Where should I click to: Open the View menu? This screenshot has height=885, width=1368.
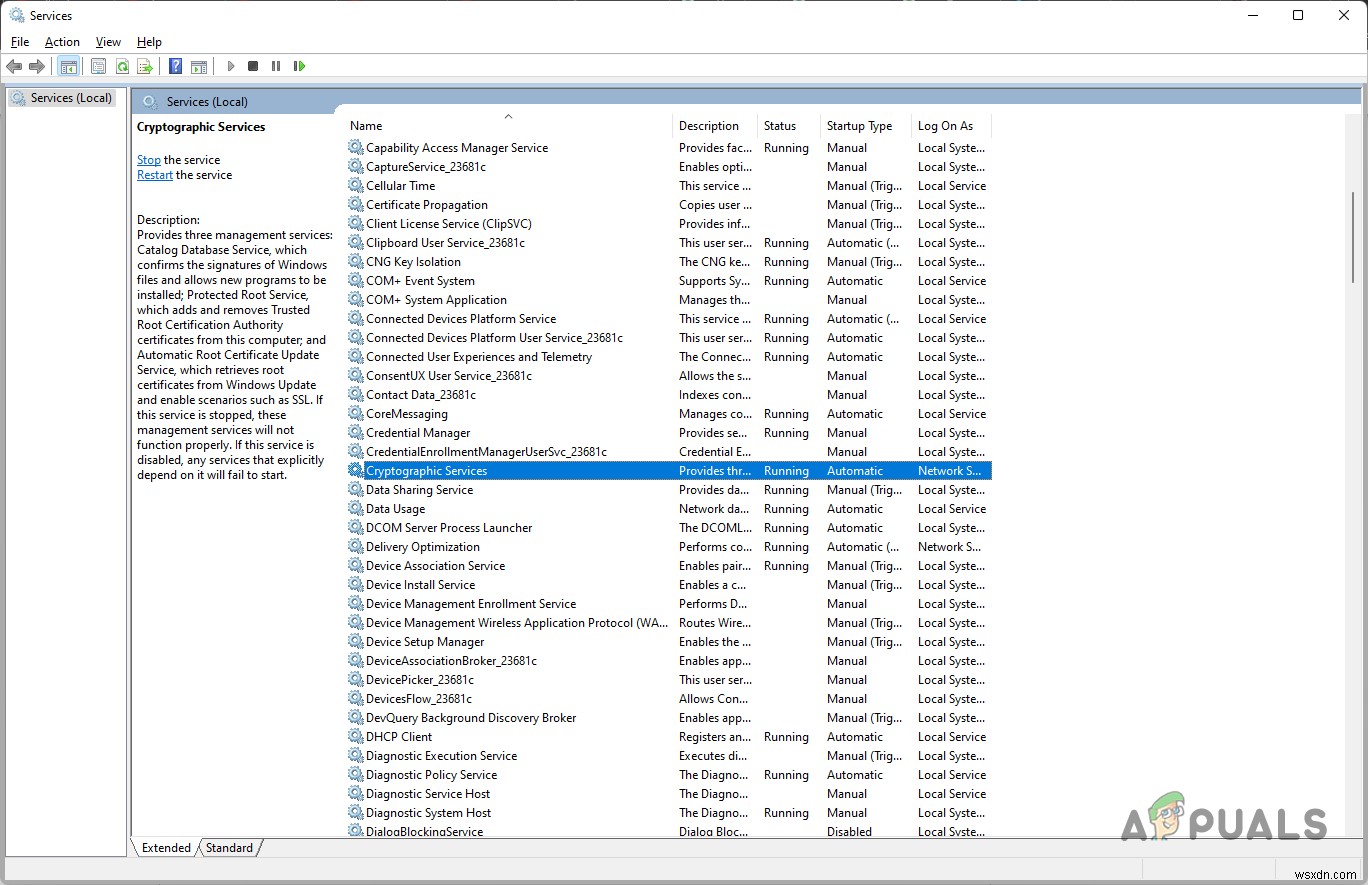[x=107, y=42]
